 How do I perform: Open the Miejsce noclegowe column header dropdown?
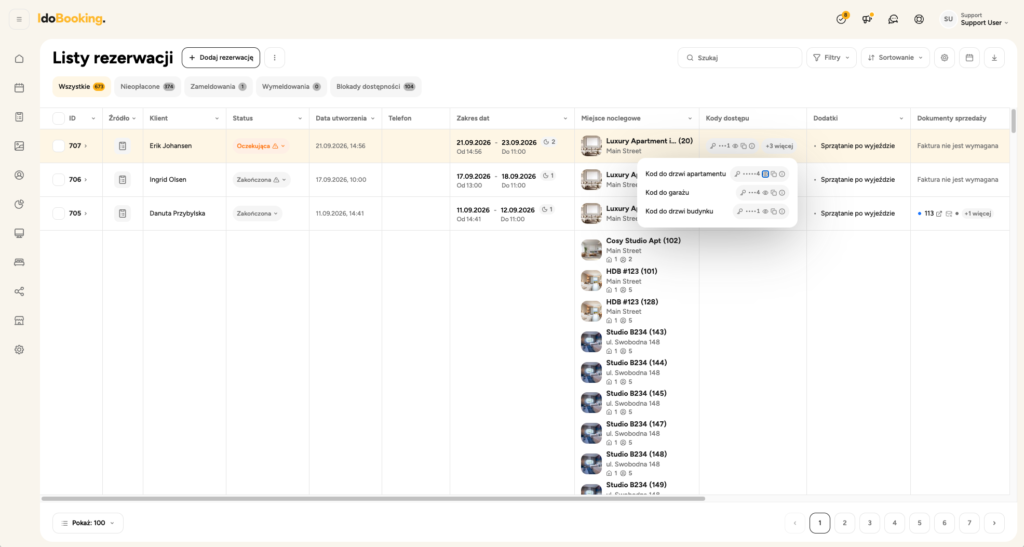(690, 119)
